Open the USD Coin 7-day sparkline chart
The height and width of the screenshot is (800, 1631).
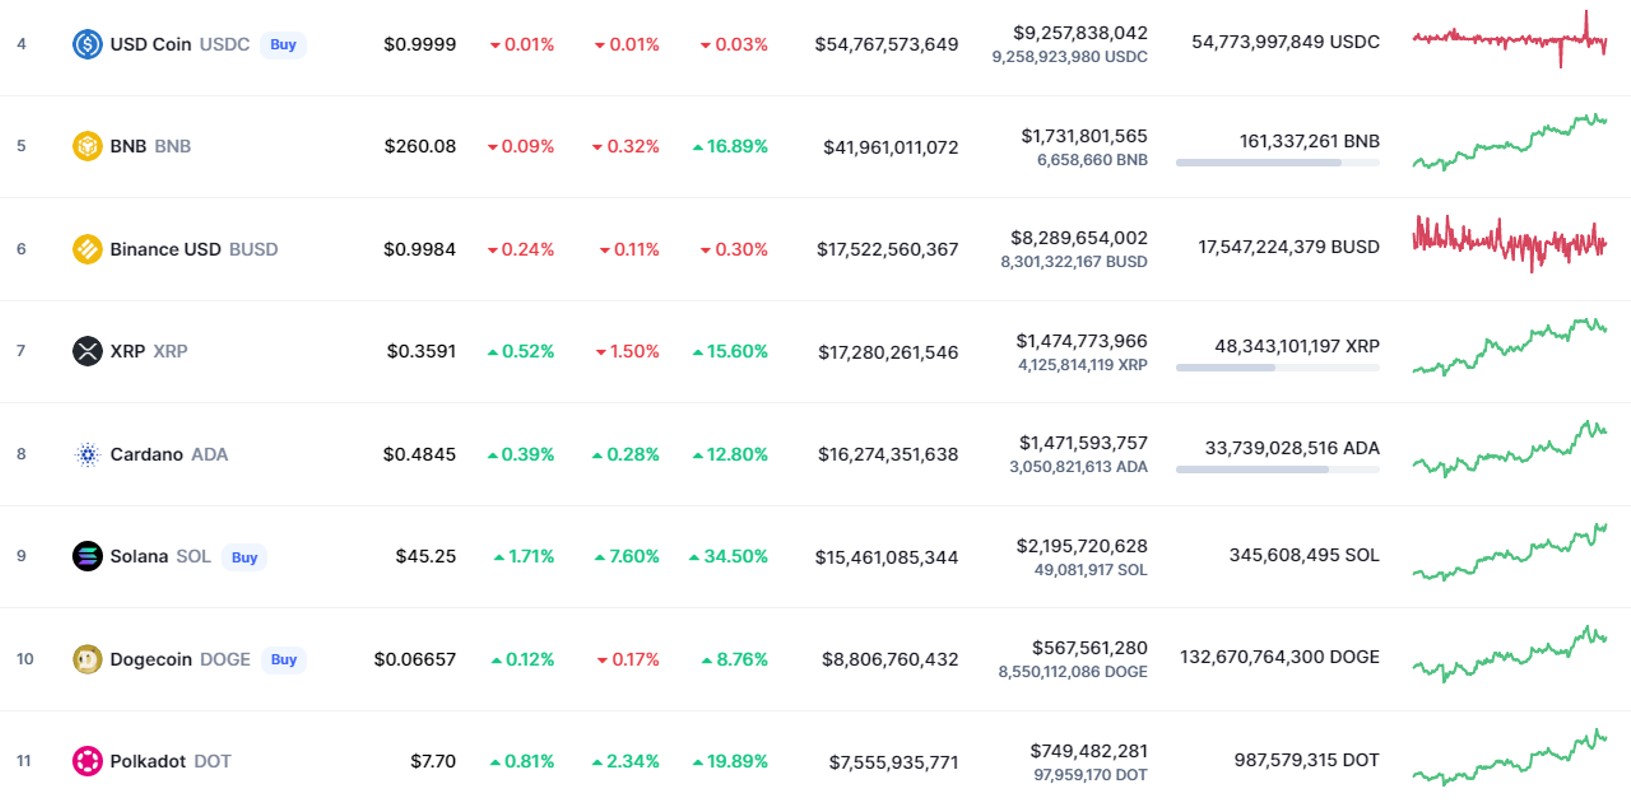click(1510, 40)
